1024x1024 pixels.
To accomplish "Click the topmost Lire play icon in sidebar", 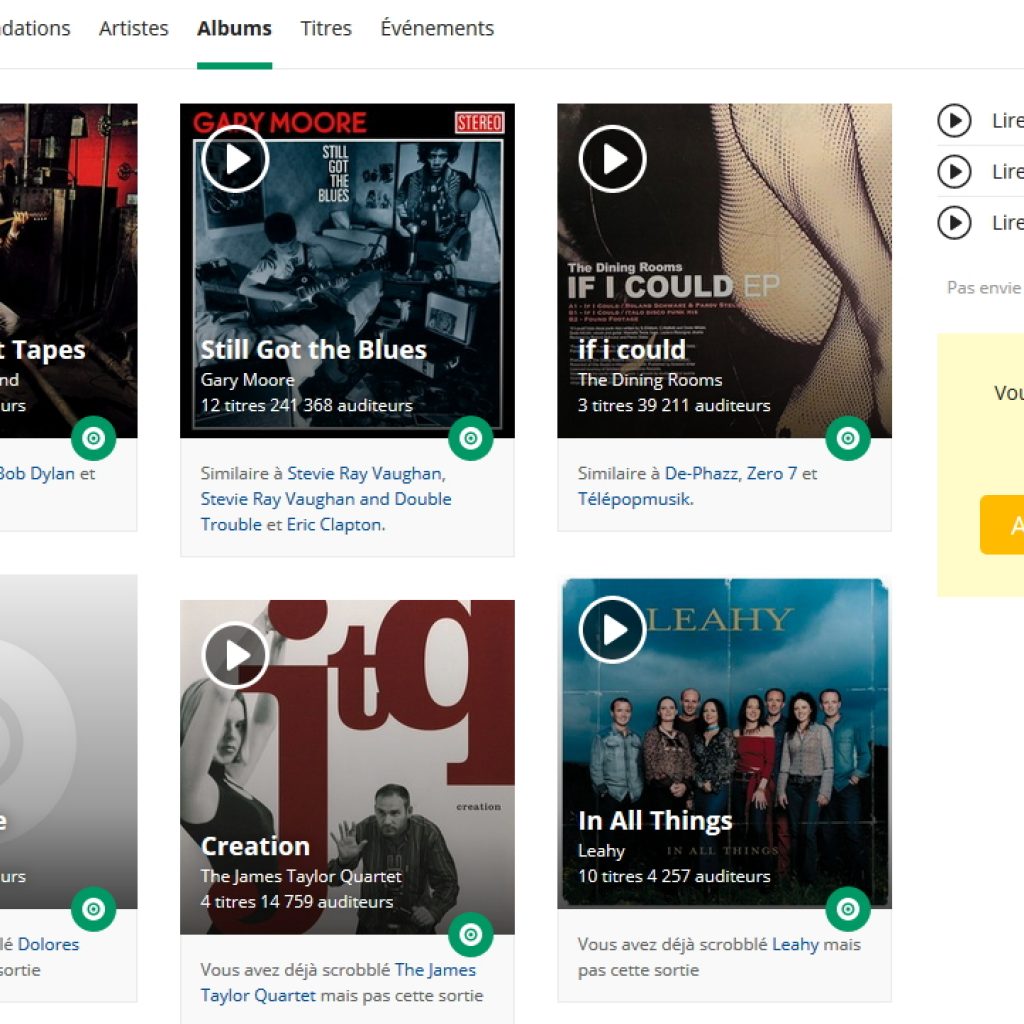I will (x=954, y=121).
